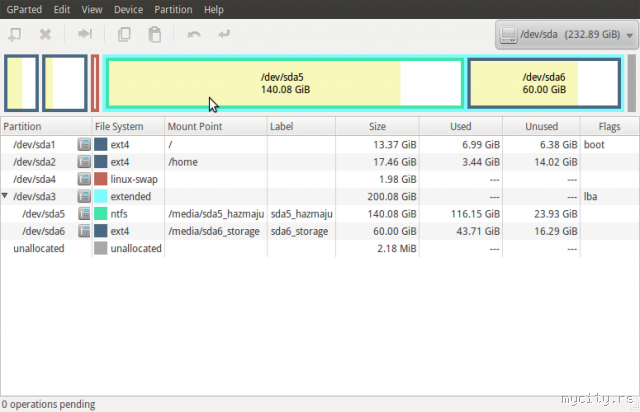
Task: Open the View menu
Action: coord(92,9)
